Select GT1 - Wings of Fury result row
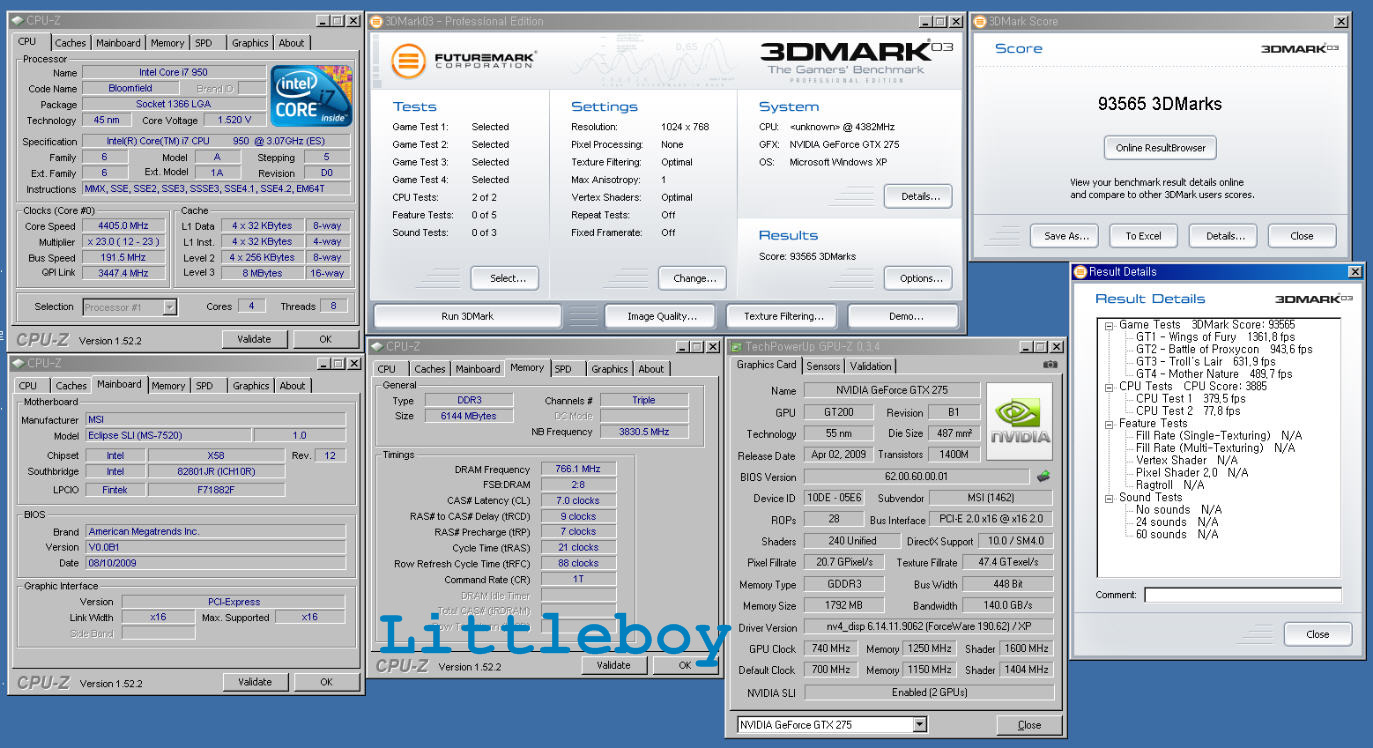The height and width of the screenshot is (748, 1373). pyautogui.click(x=1216, y=337)
